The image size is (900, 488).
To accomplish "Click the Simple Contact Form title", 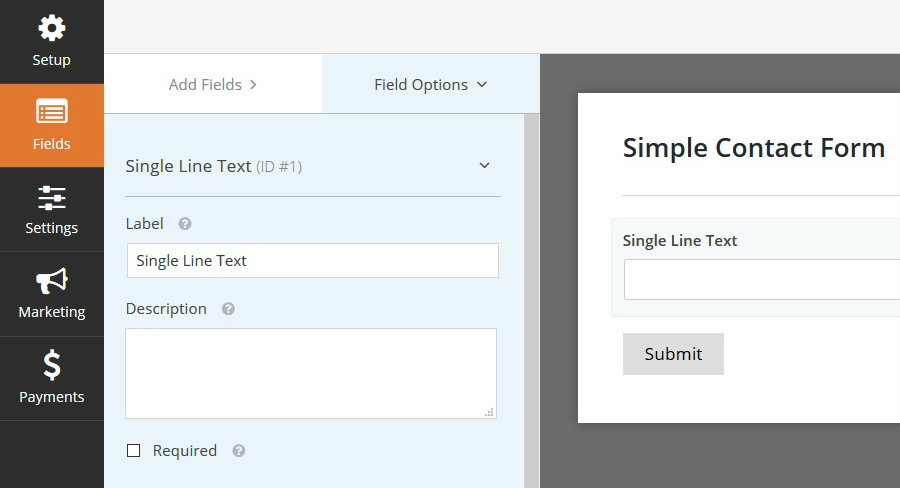I will coord(754,148).
